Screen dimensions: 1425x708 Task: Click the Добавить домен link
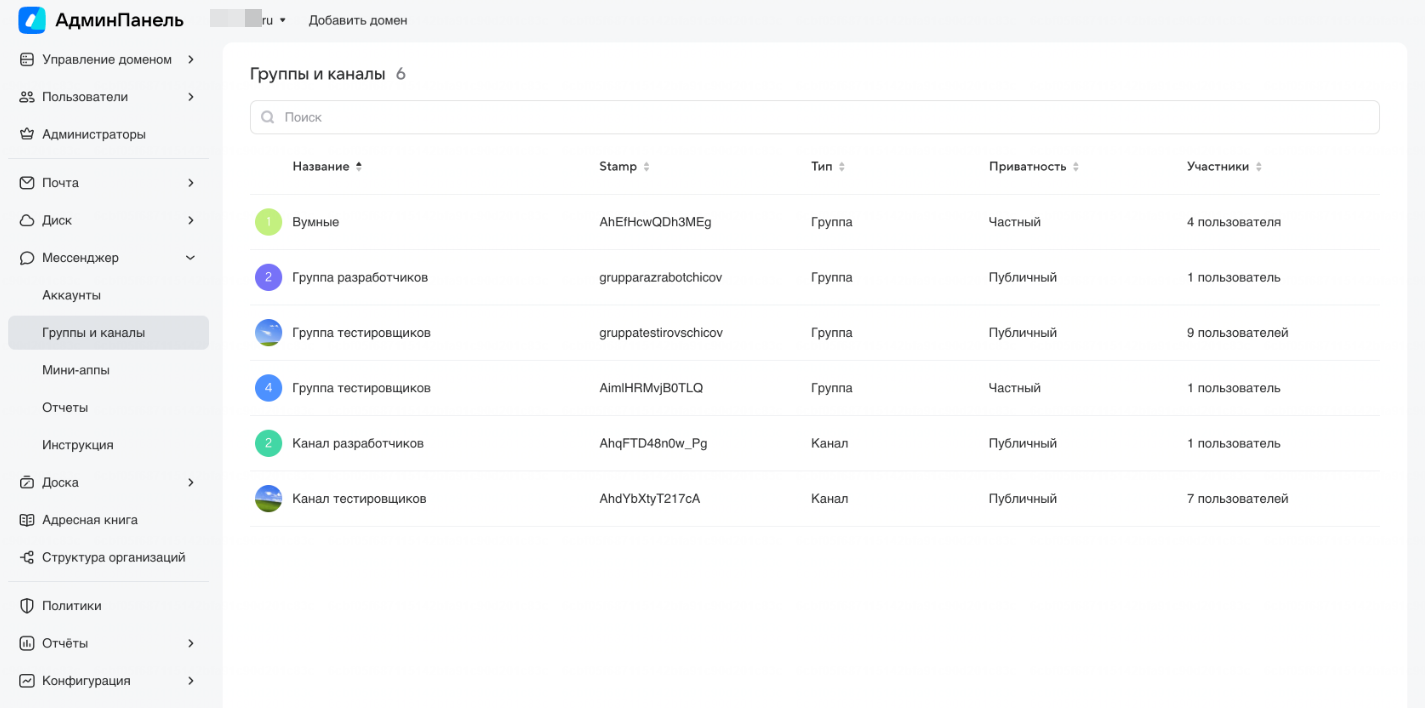pyautogui.click(x=357, y=20)
